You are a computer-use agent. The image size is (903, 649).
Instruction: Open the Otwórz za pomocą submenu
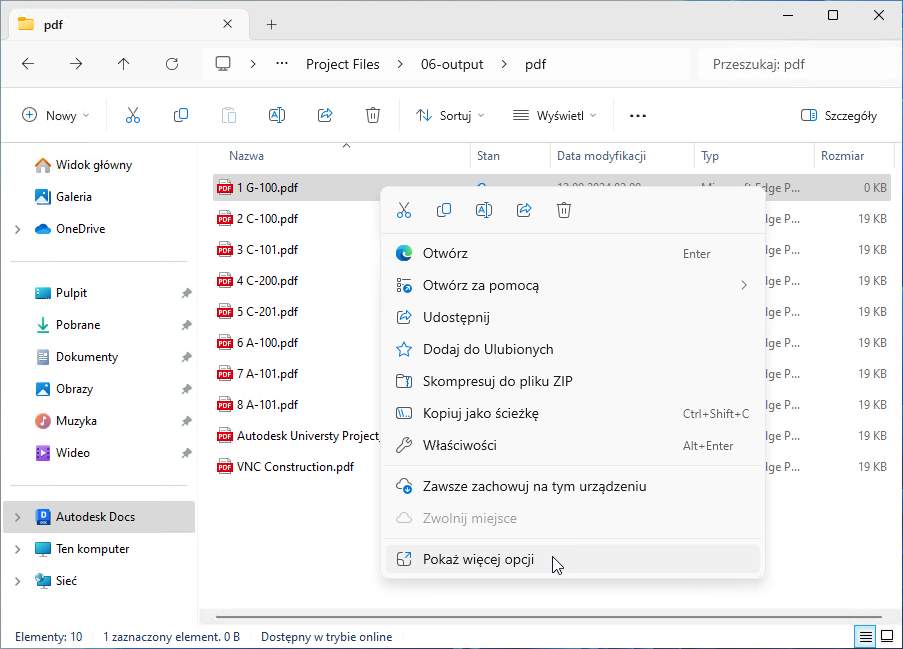(572, 285)
